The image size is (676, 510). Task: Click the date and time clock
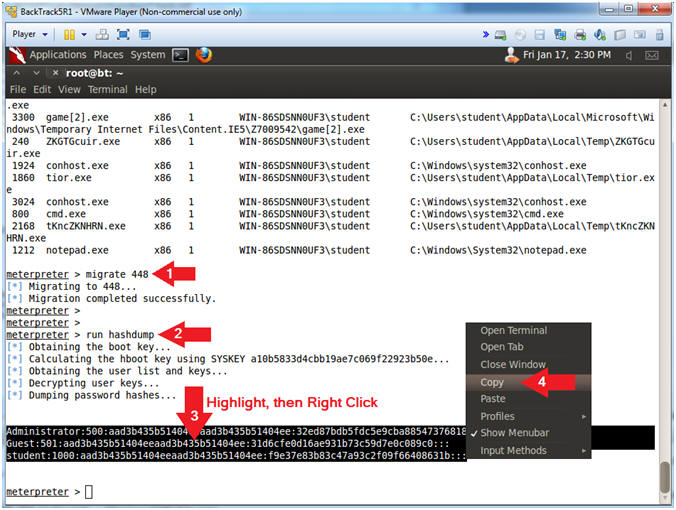coord(567,55)
